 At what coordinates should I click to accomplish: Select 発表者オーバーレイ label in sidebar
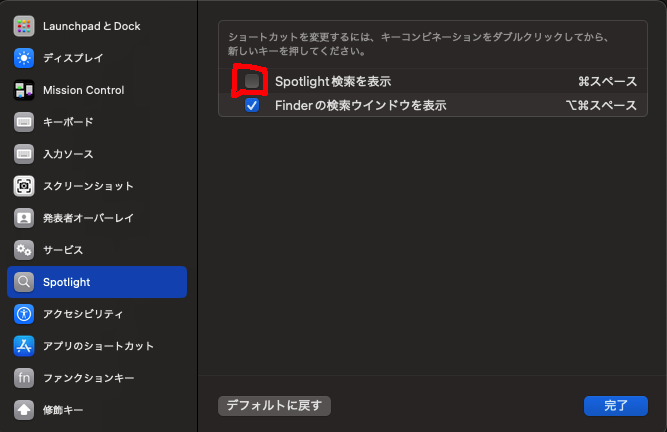tap(88, 218)
